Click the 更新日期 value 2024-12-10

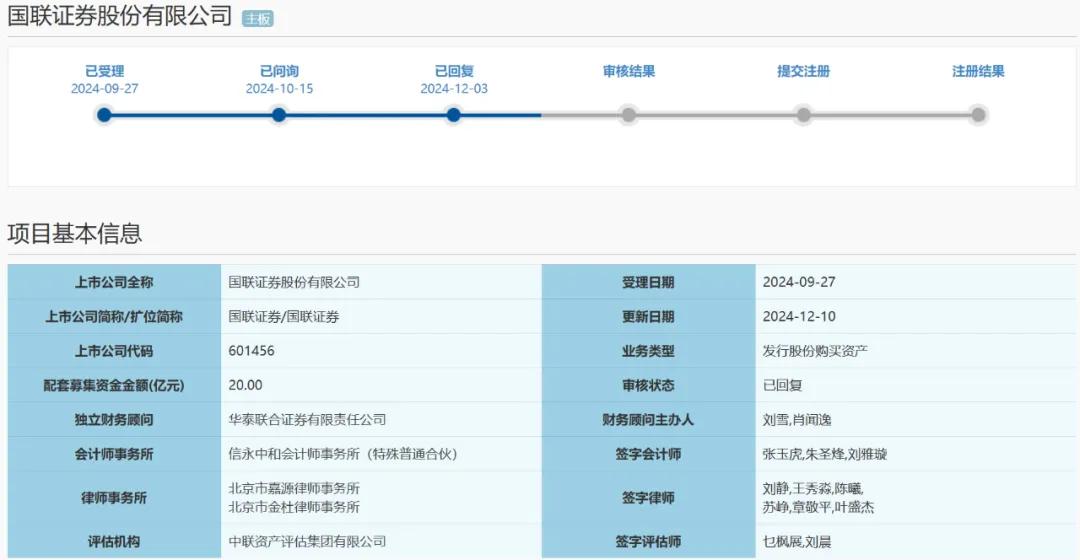coord(799,317)
